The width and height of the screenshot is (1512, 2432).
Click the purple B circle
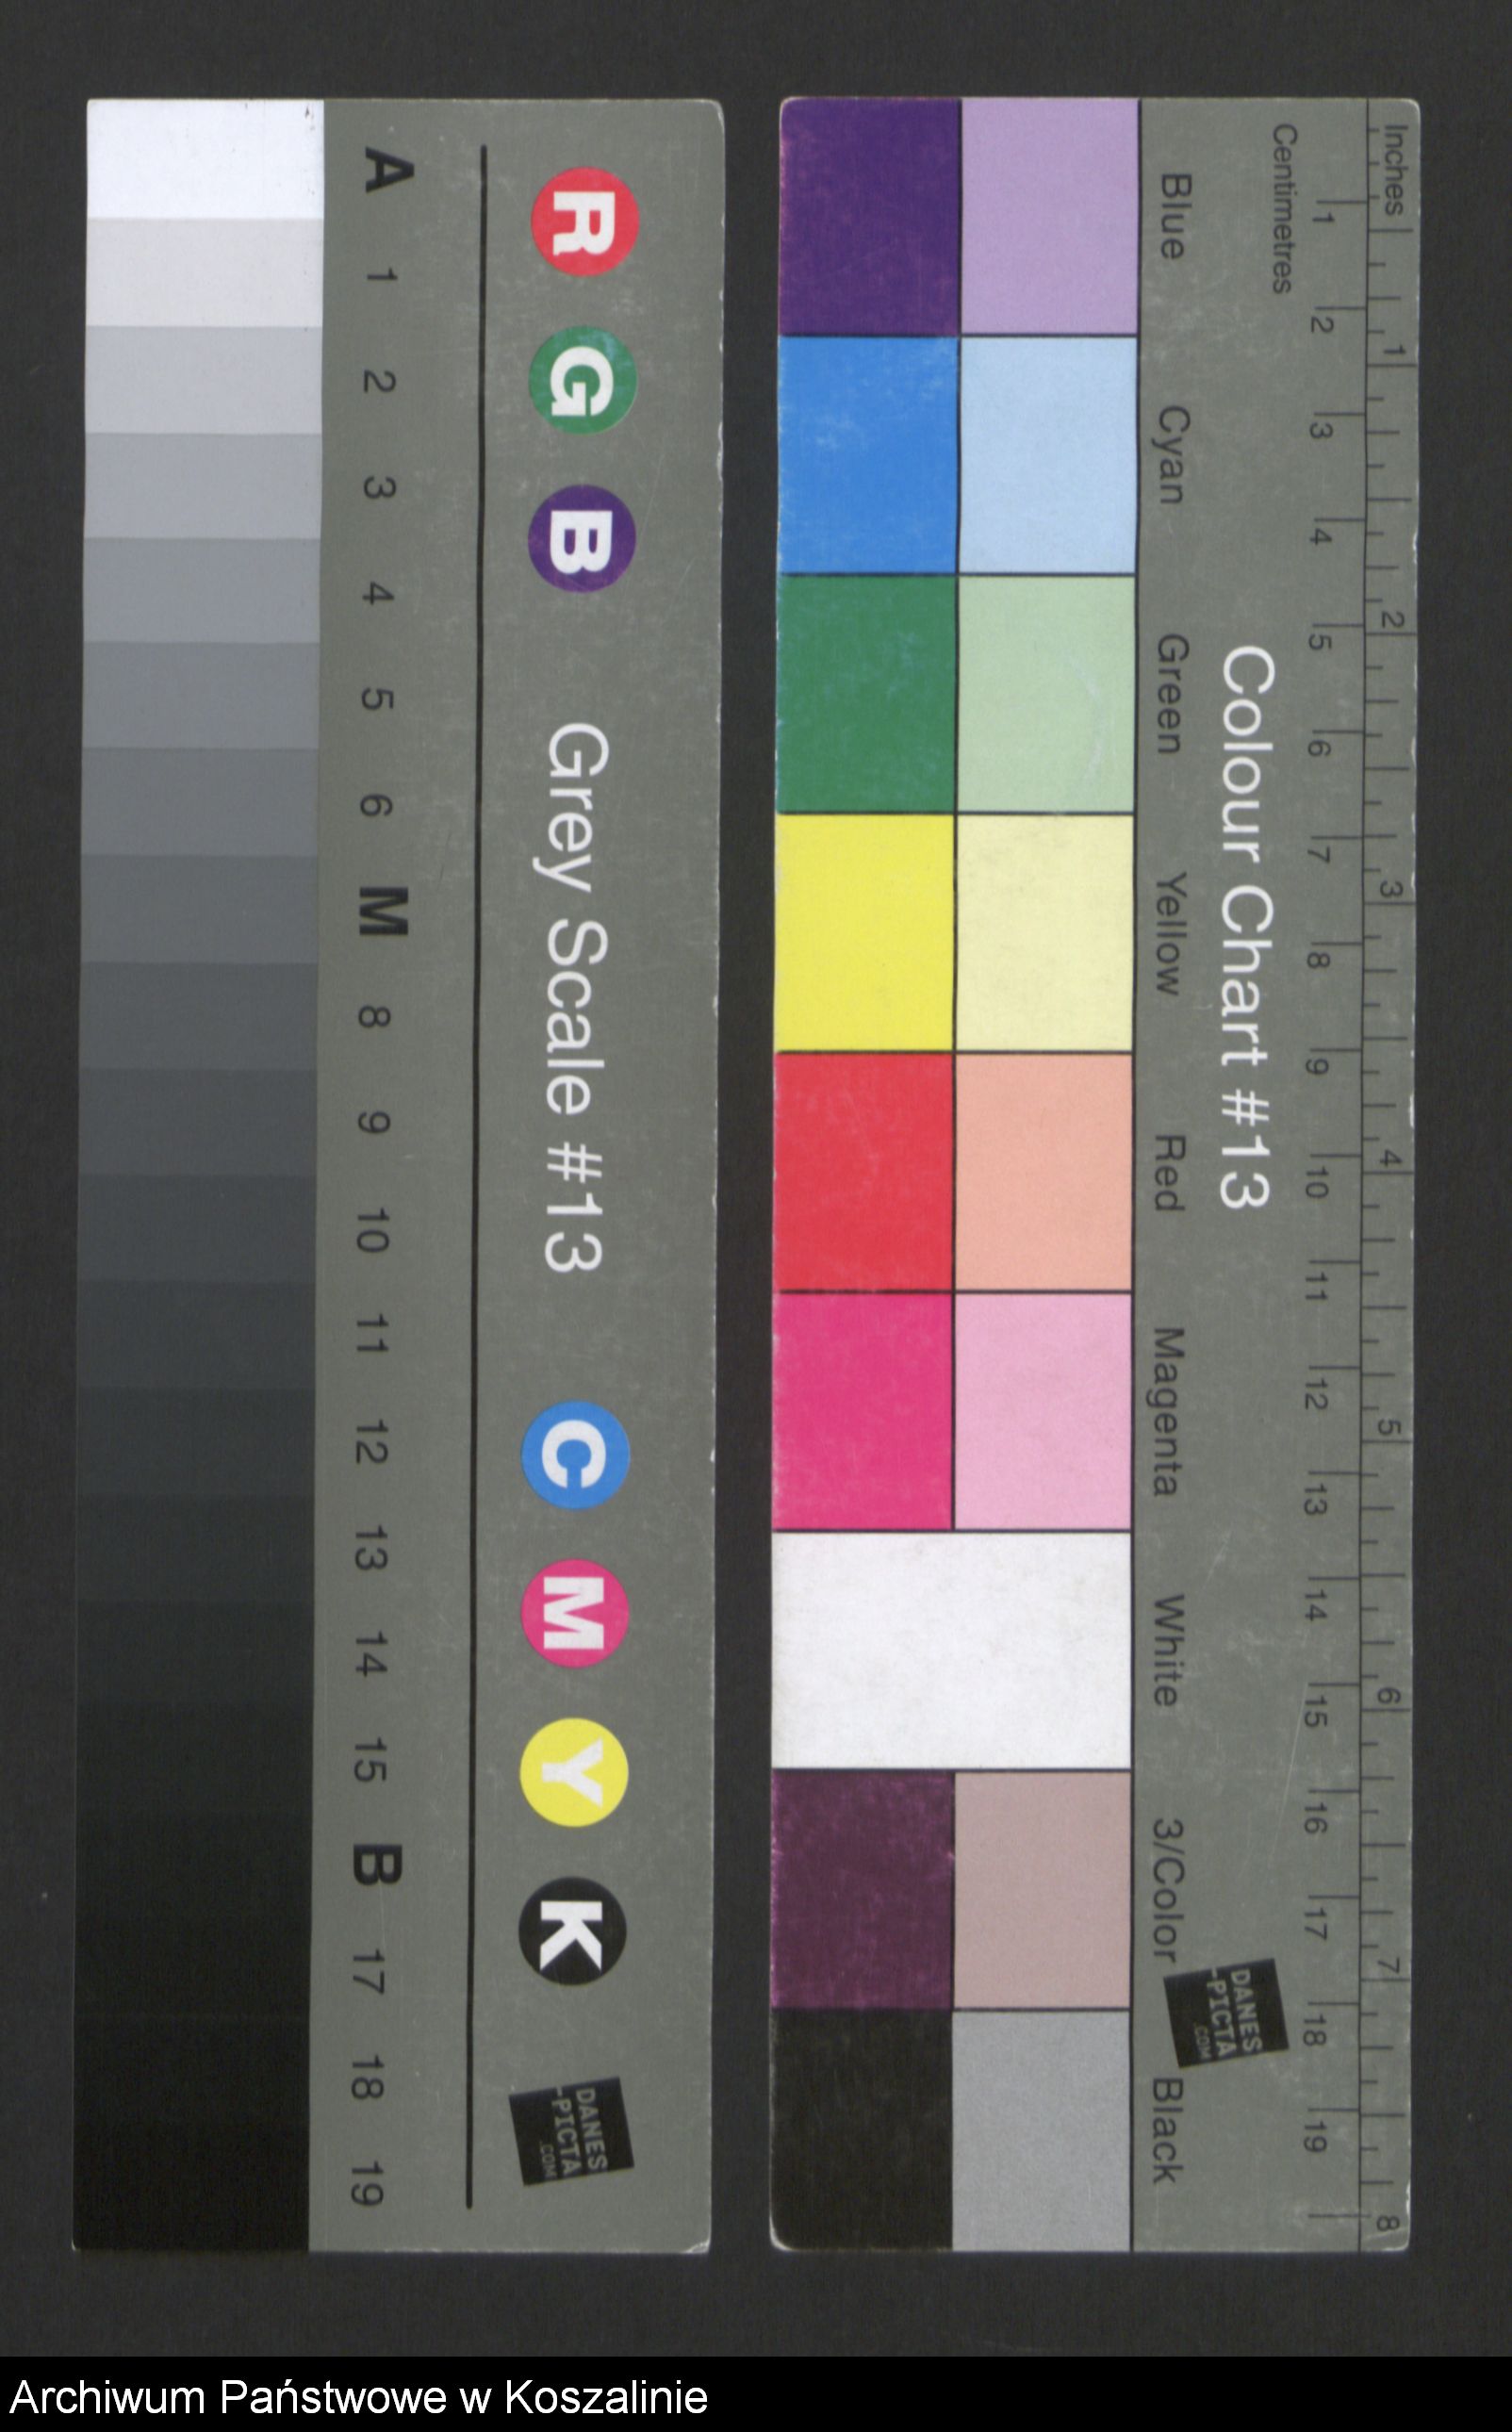(582, 538)
